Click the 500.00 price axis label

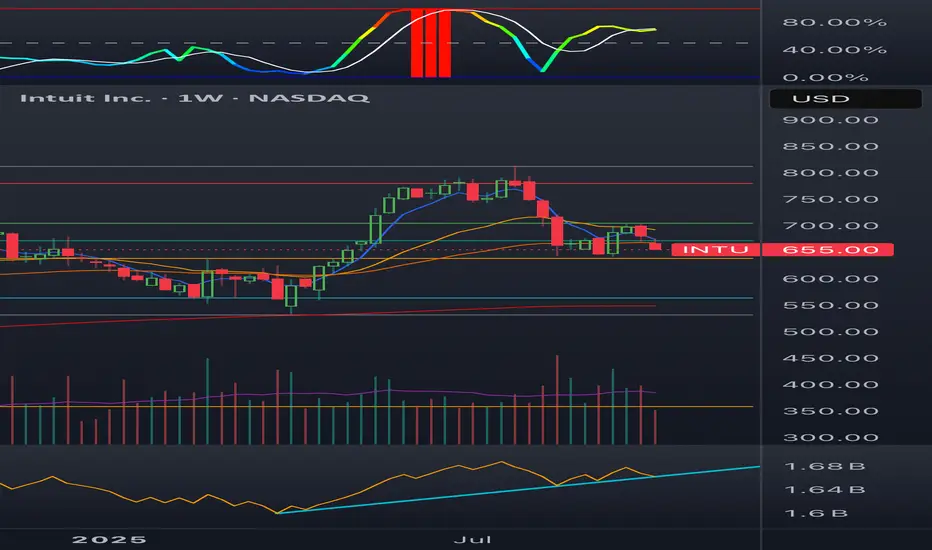click(830, 332)
